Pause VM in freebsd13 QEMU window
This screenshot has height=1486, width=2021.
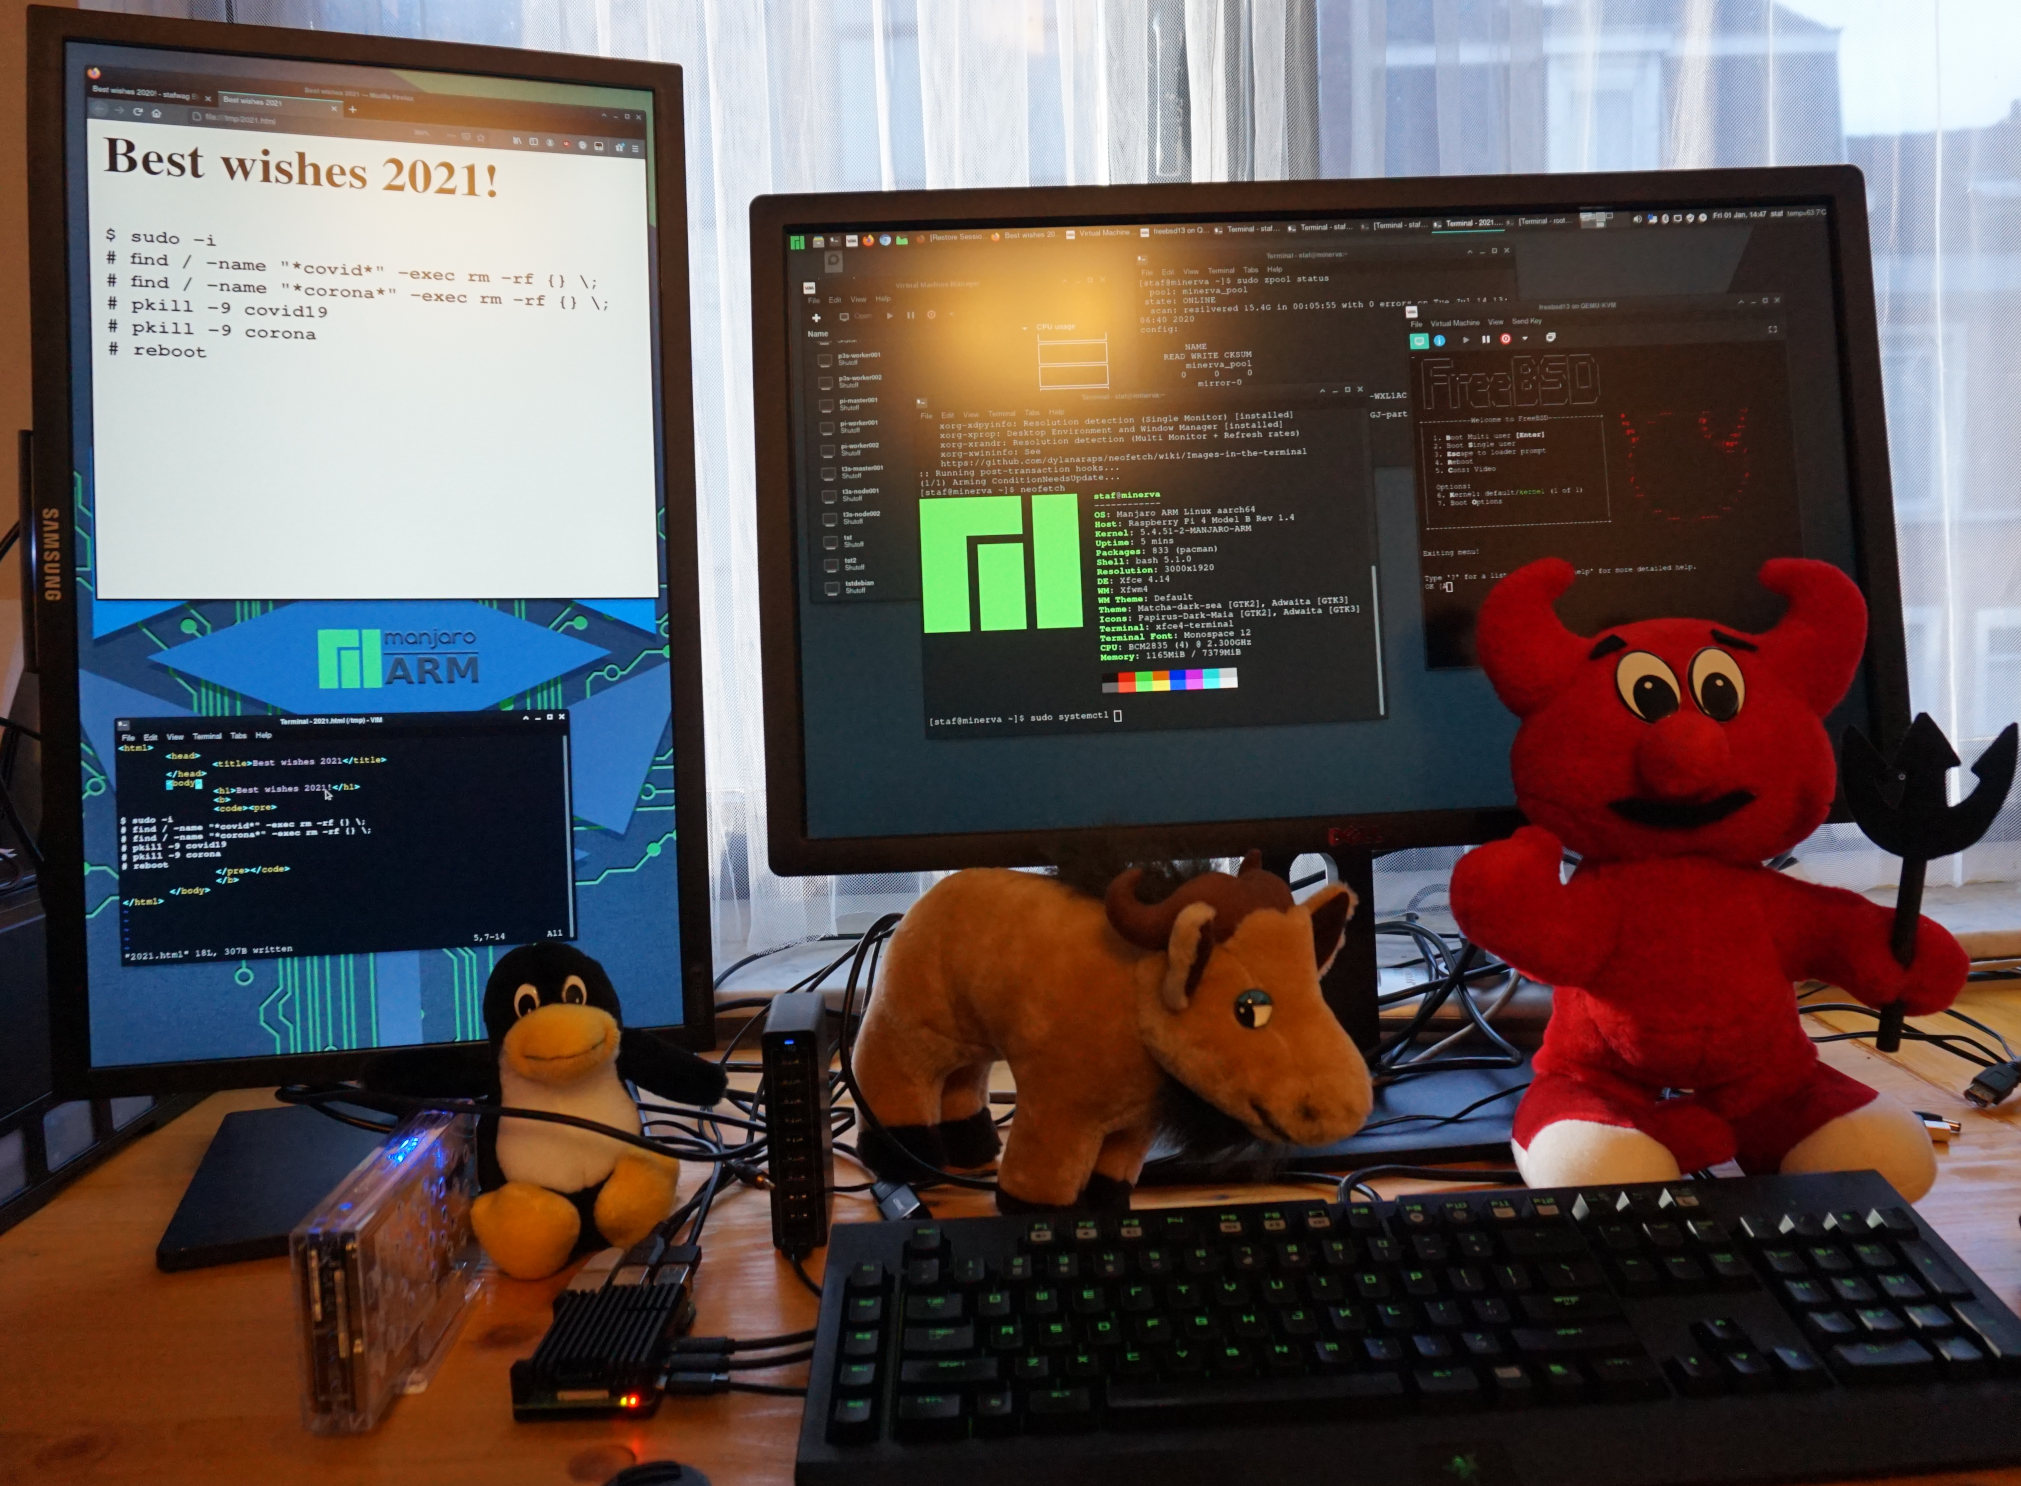point(1485,340)
